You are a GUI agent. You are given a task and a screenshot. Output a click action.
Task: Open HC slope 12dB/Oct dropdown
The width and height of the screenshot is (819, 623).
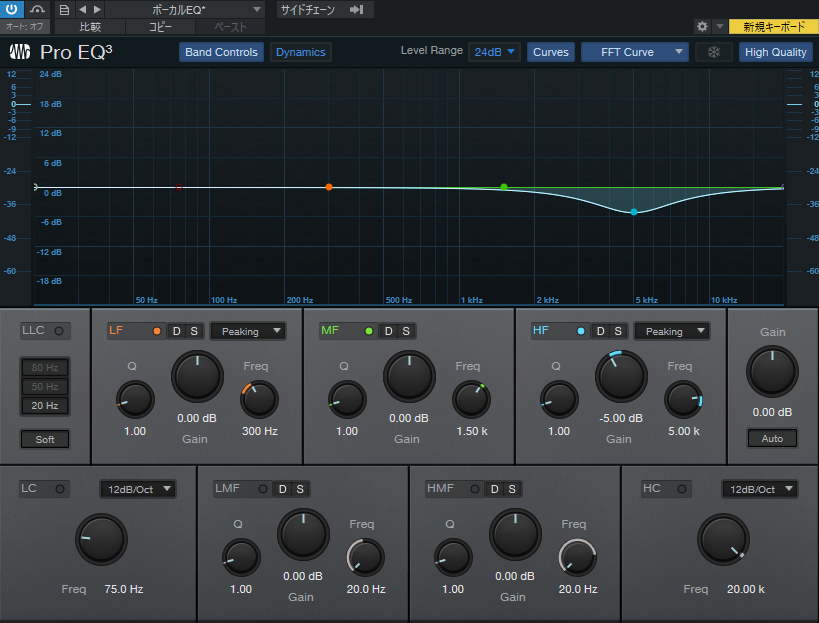tap(759, 489)
